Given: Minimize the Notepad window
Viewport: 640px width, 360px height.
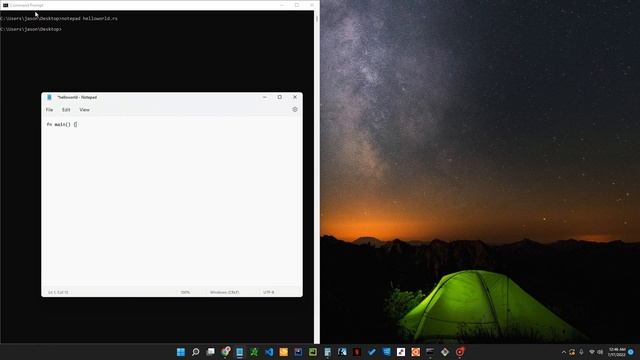Looking at the screenshot, I should click(x=264, y=97).
